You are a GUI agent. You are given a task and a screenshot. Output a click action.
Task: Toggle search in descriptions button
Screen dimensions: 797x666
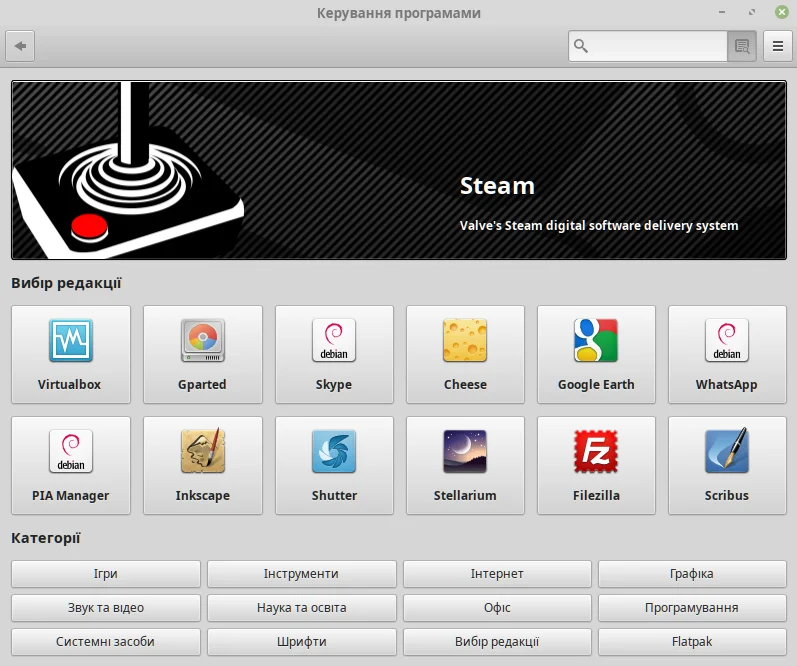point(742,46)
